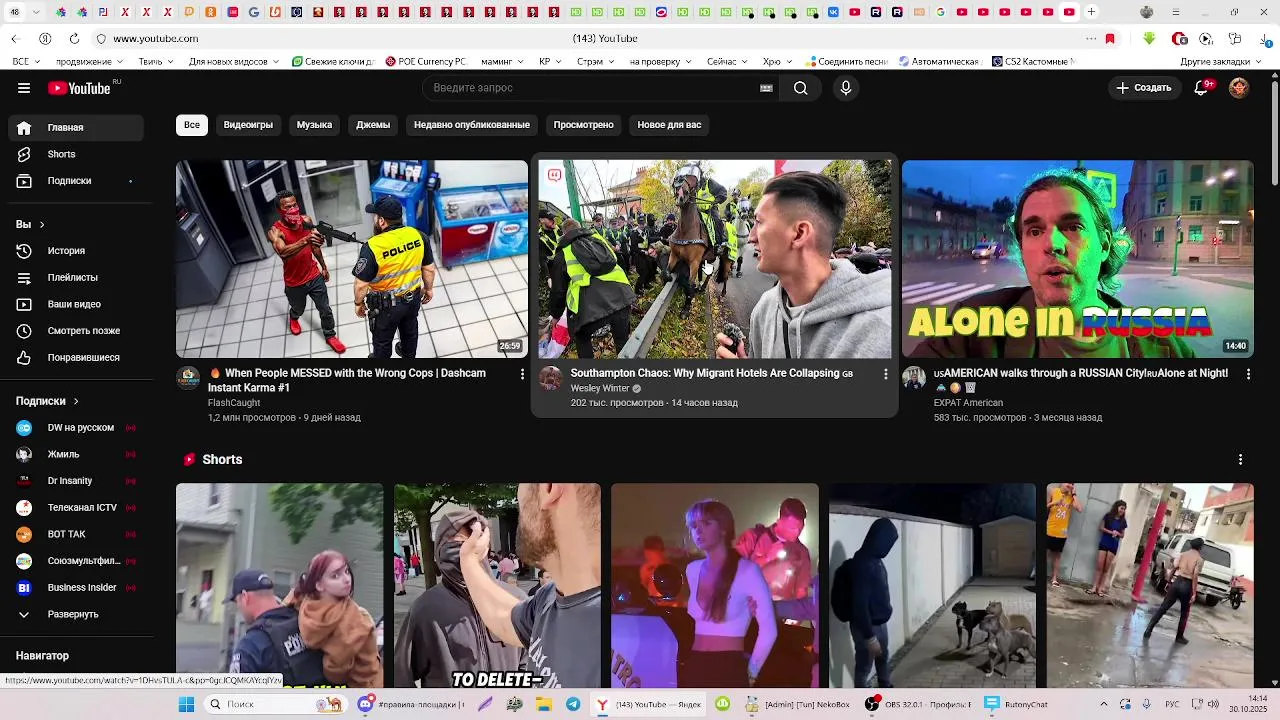Open the Shorts shelf three-dot menu

[1240, 460]
